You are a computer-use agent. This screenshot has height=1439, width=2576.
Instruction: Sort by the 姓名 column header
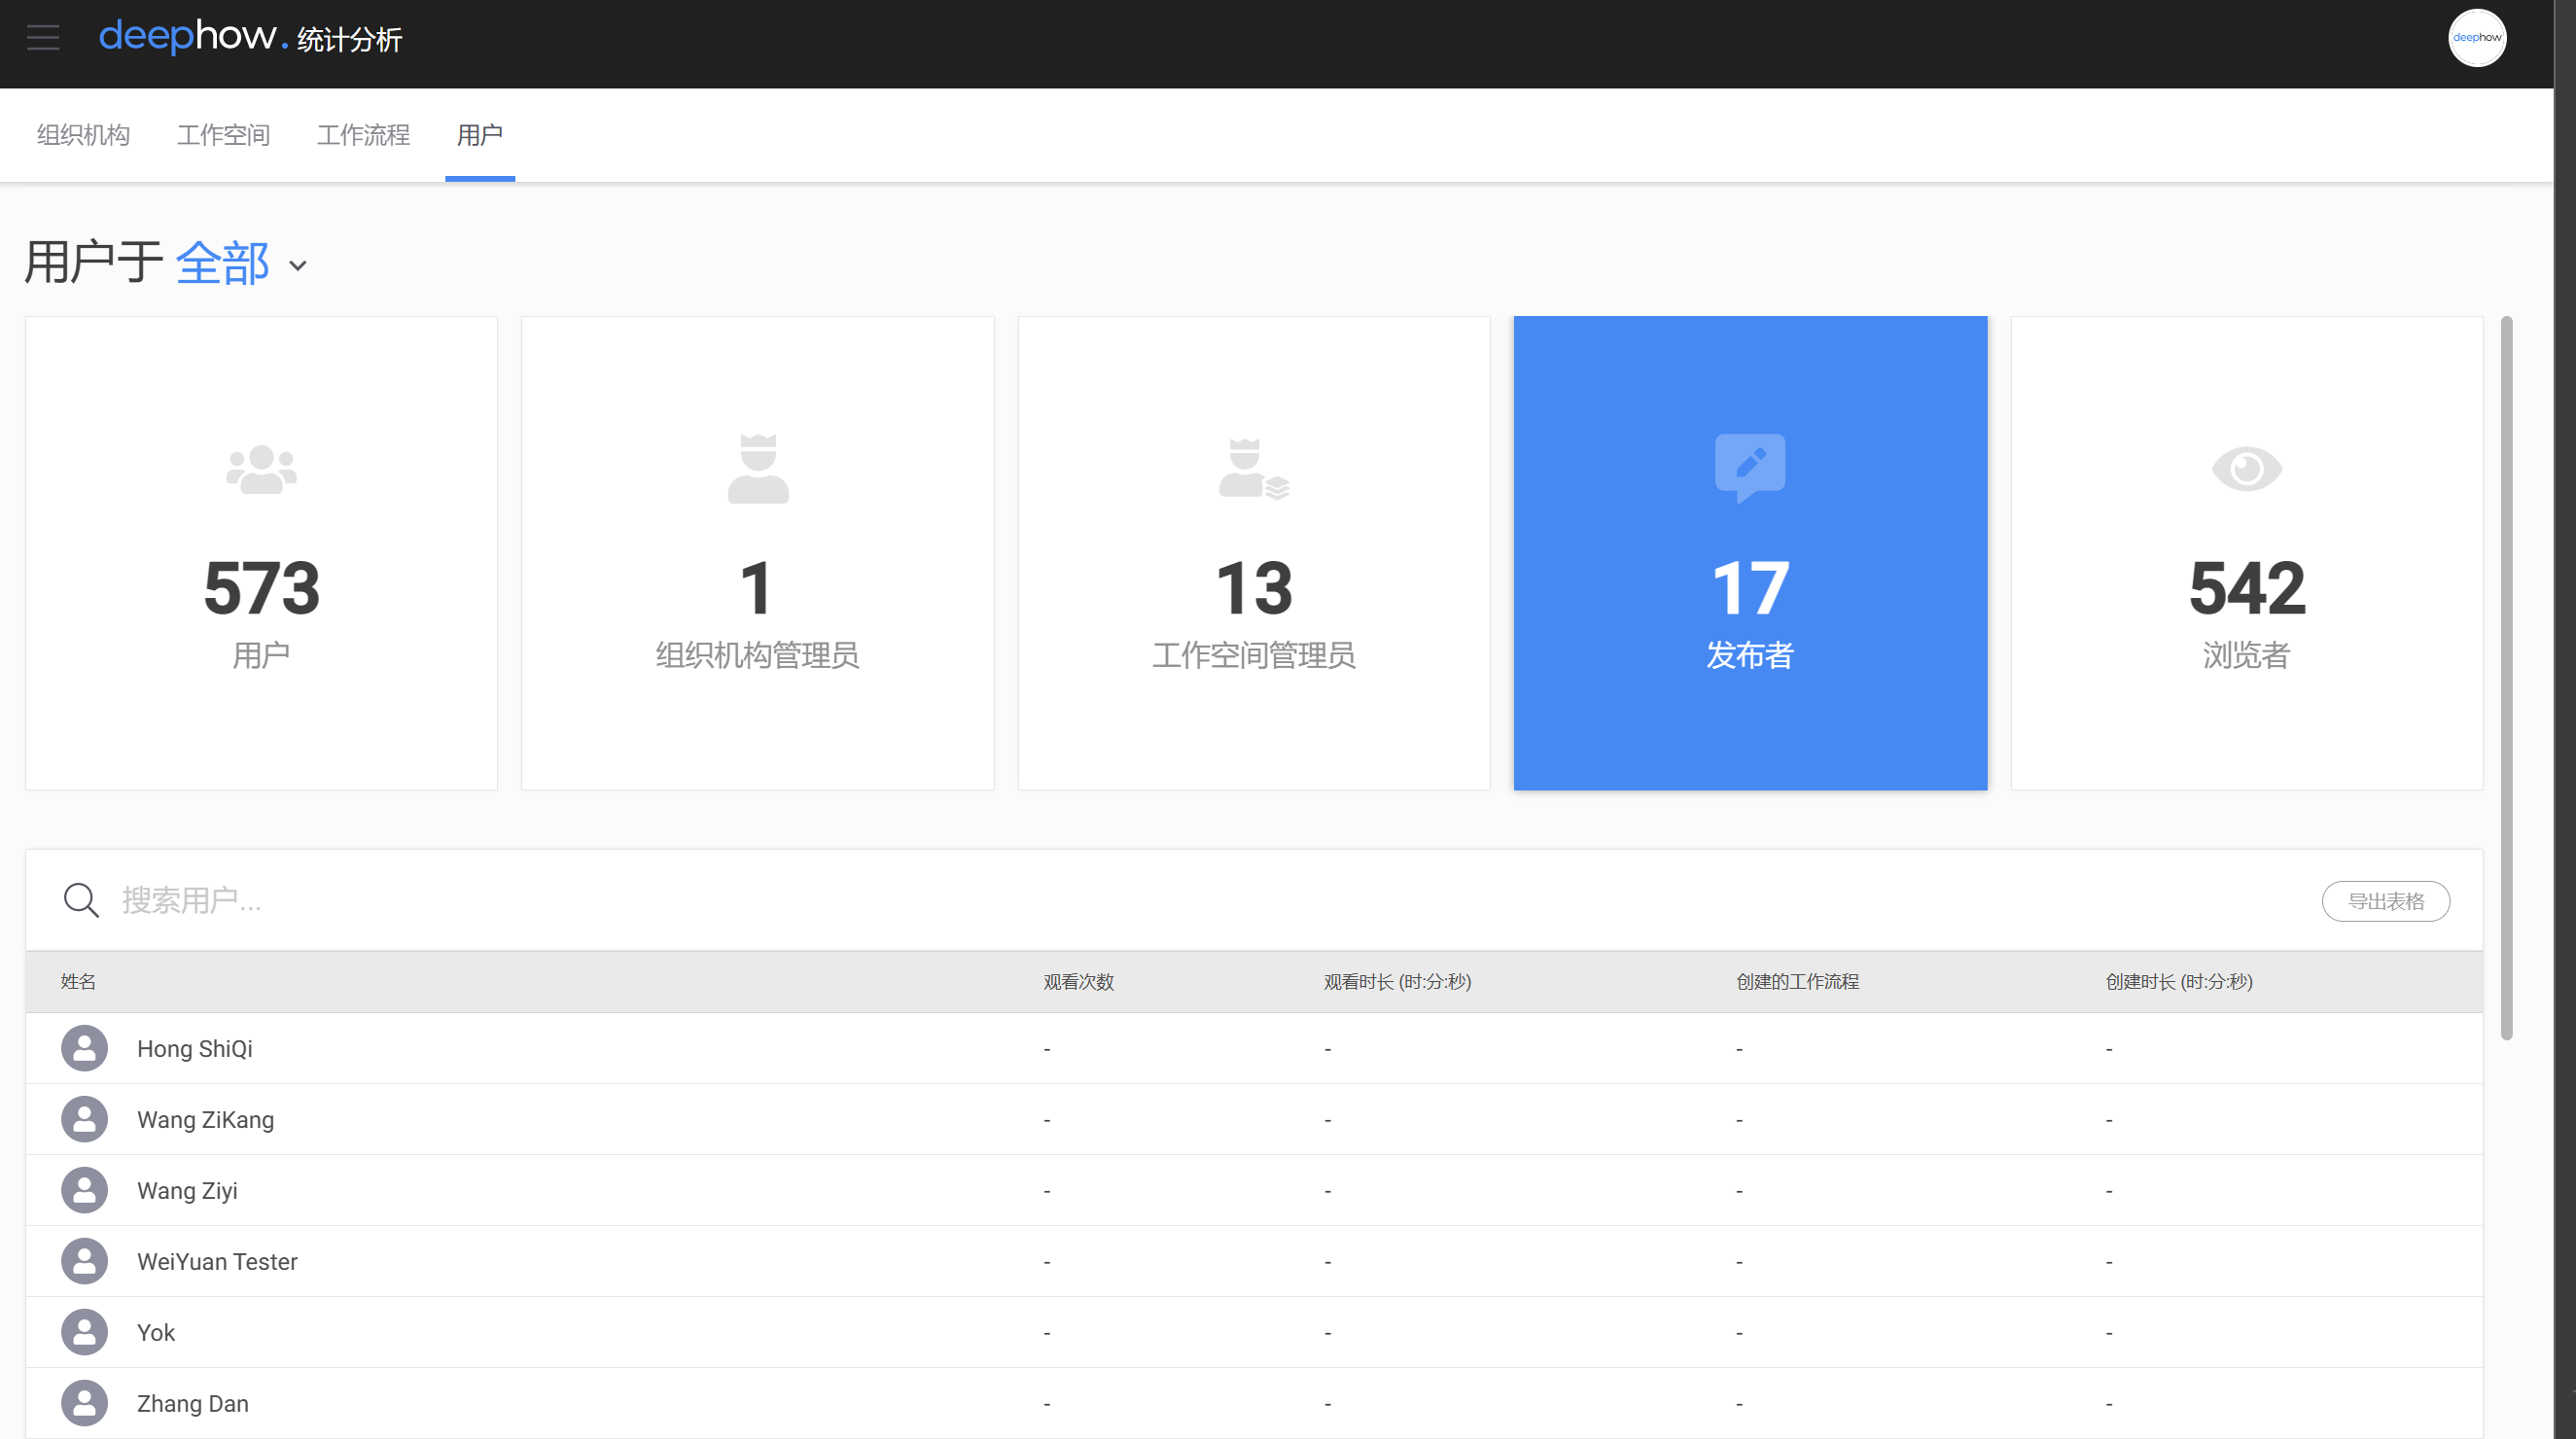pos(78,981)
